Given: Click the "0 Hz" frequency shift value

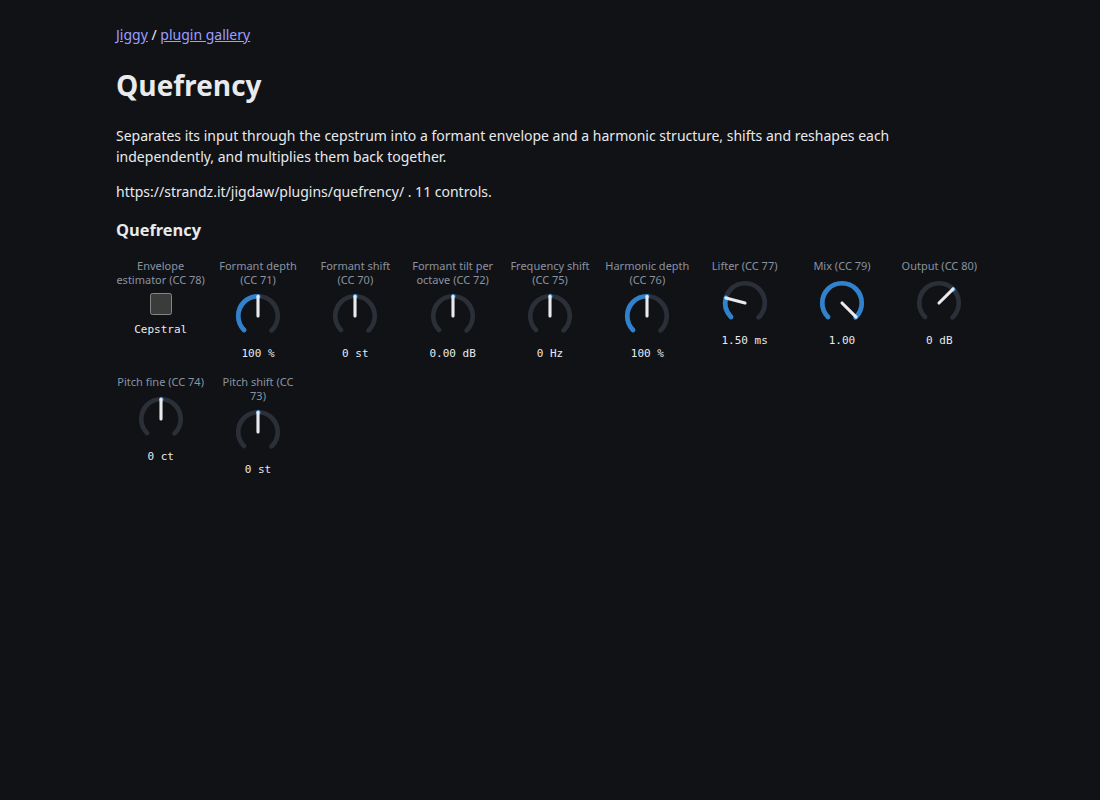Looking at the screenshot, I should click(550, 354).
